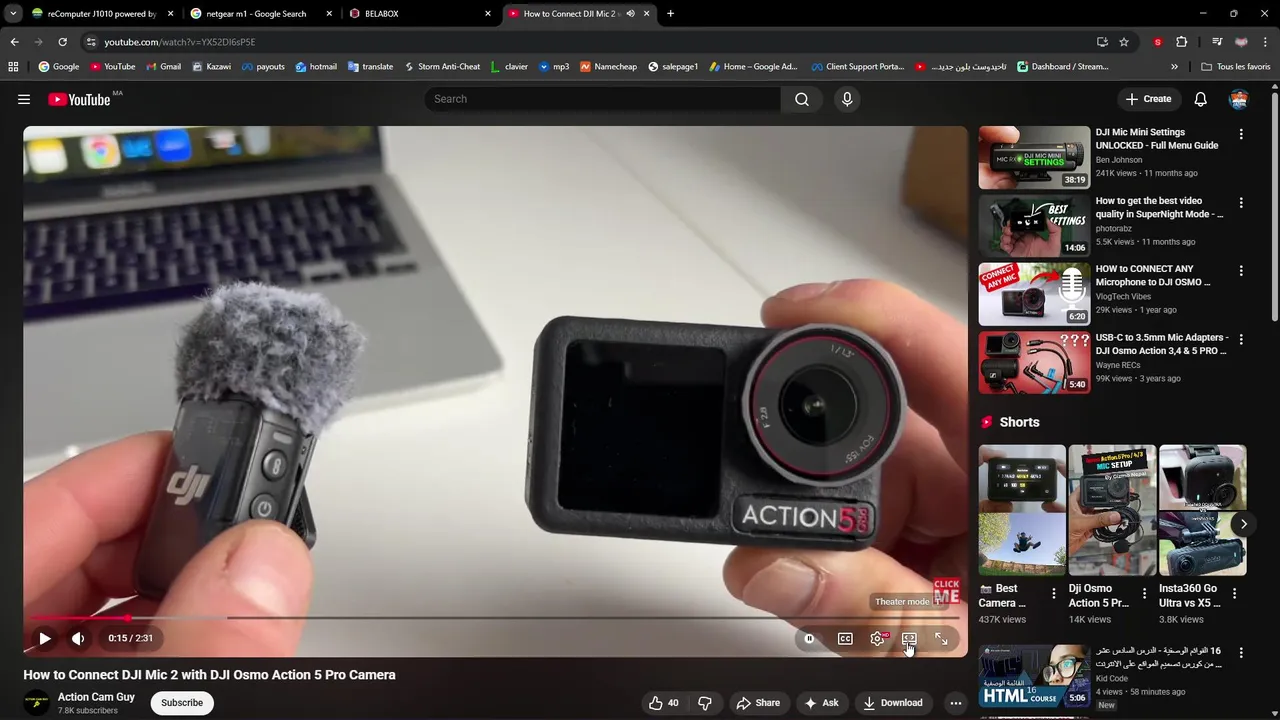The image size is (1280, 720).
Task: Open the media controls icon in toolbar
Action: [x=1217, y=42]
